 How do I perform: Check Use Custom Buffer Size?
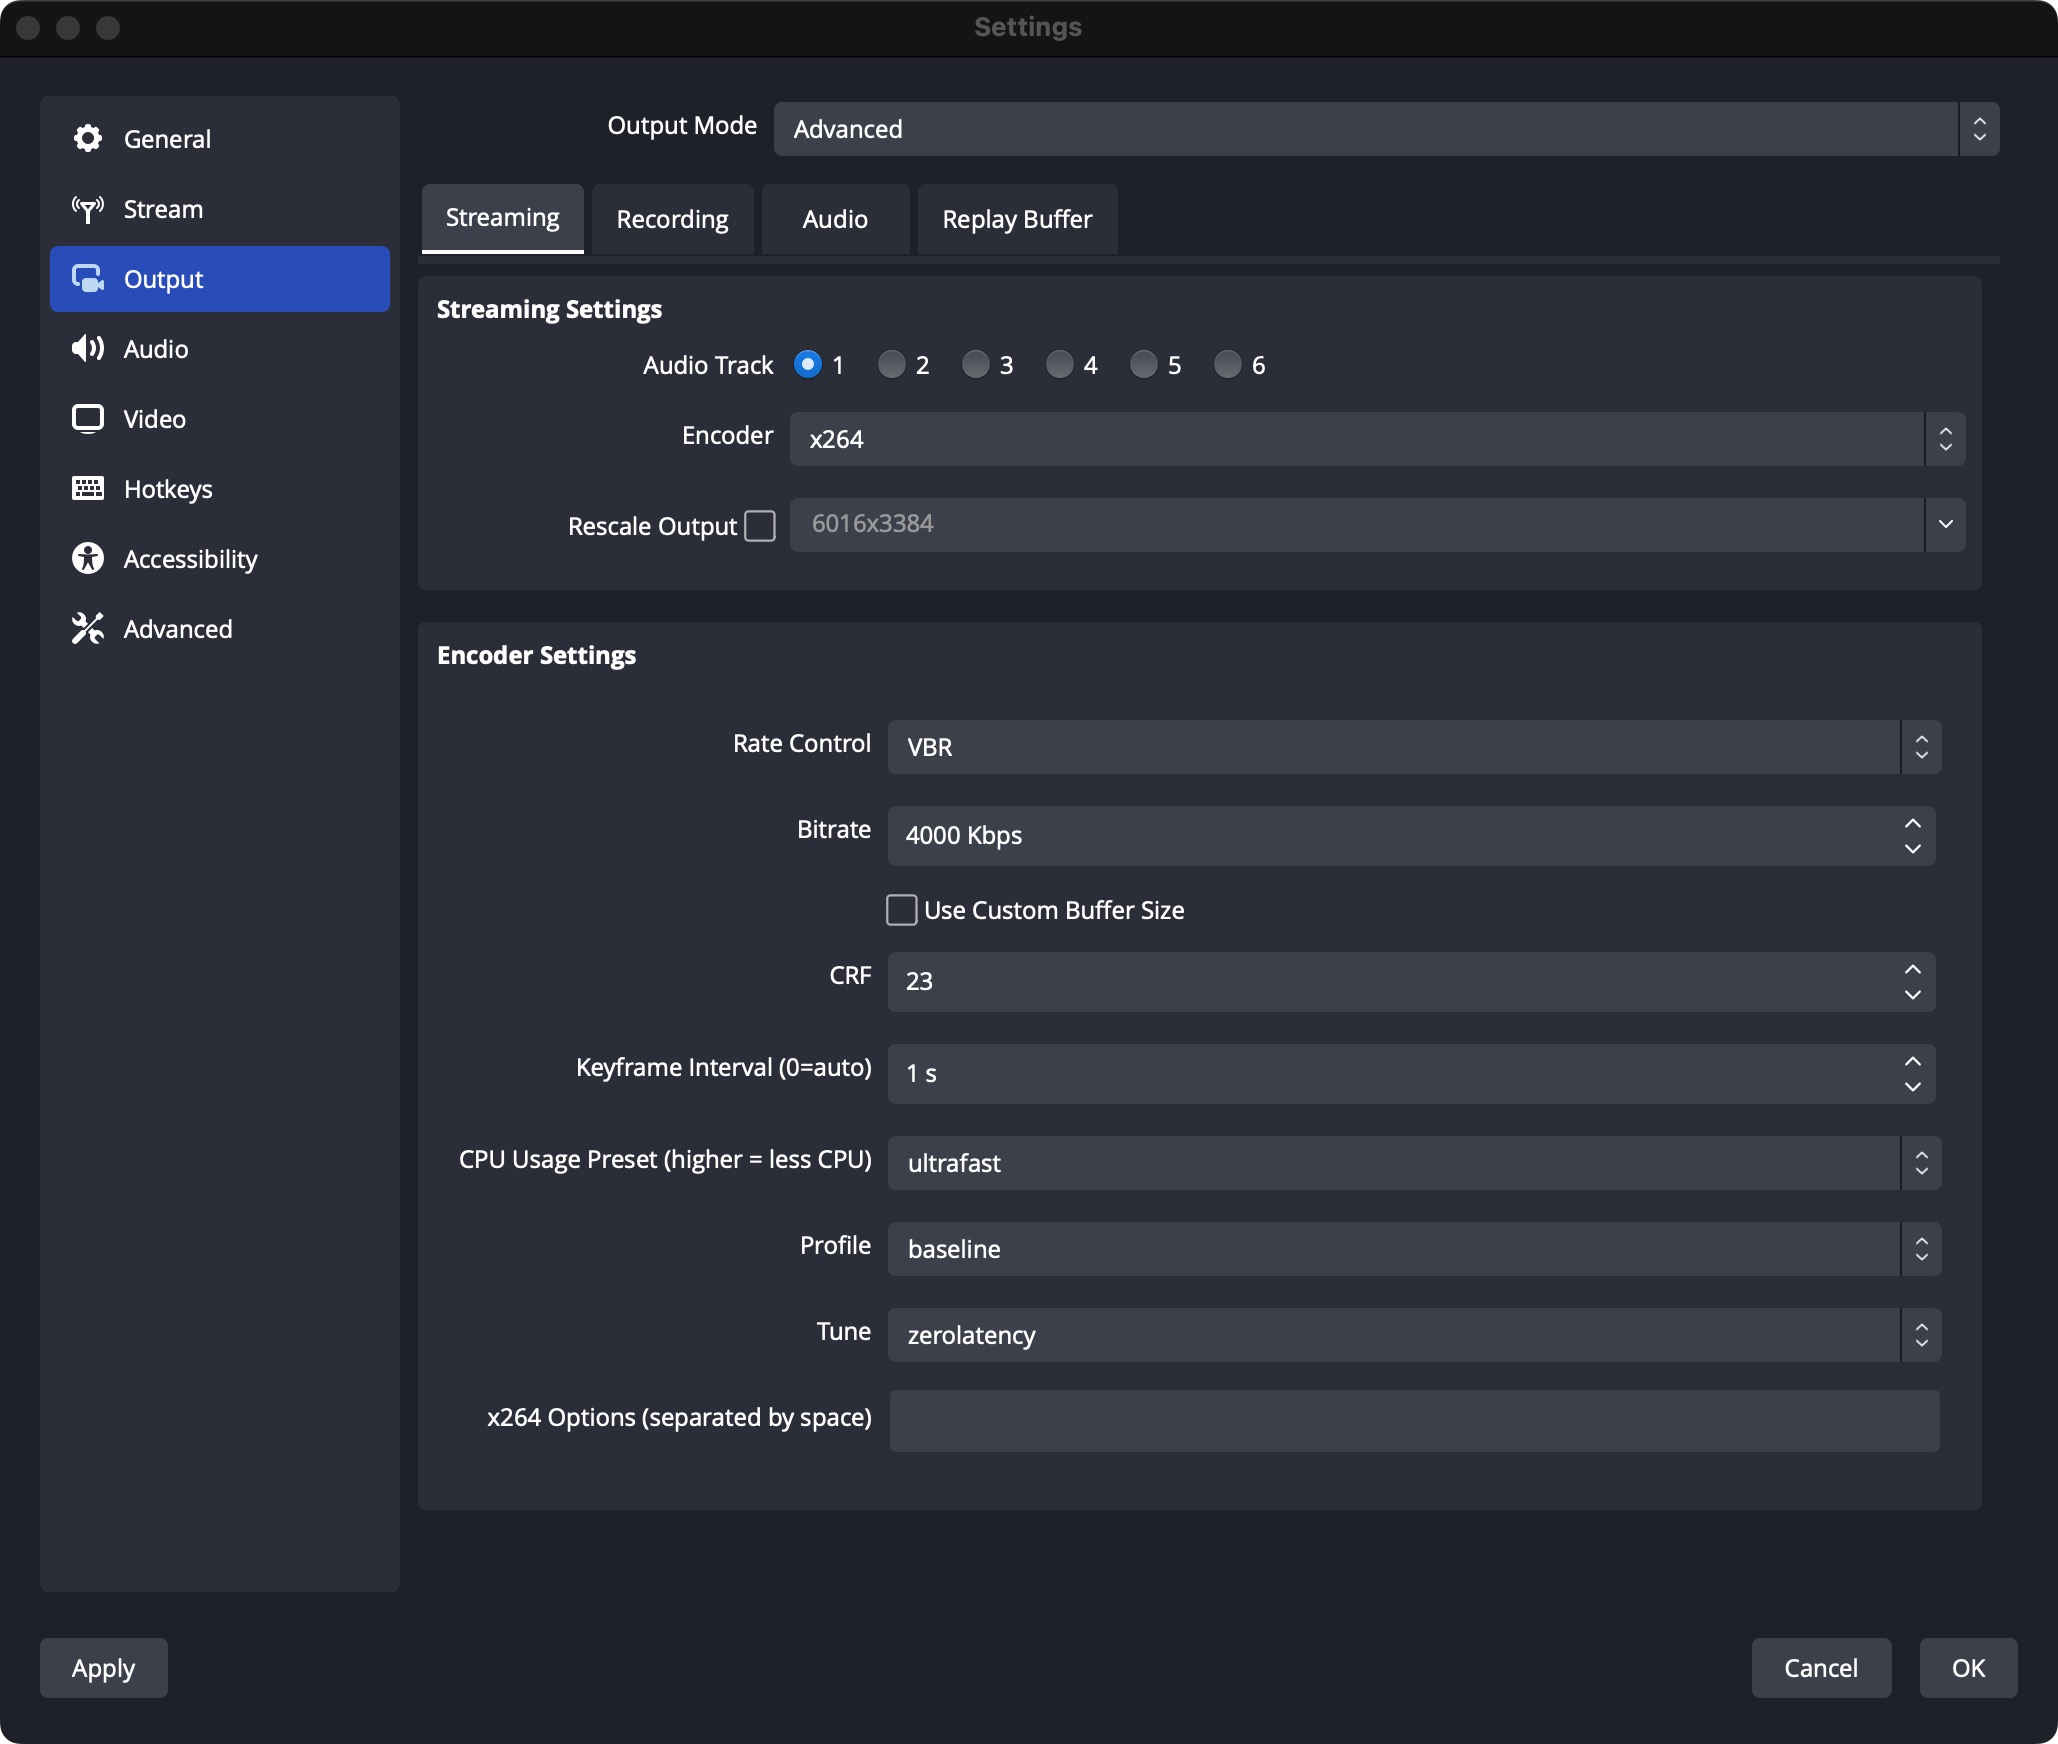(901, 910)
